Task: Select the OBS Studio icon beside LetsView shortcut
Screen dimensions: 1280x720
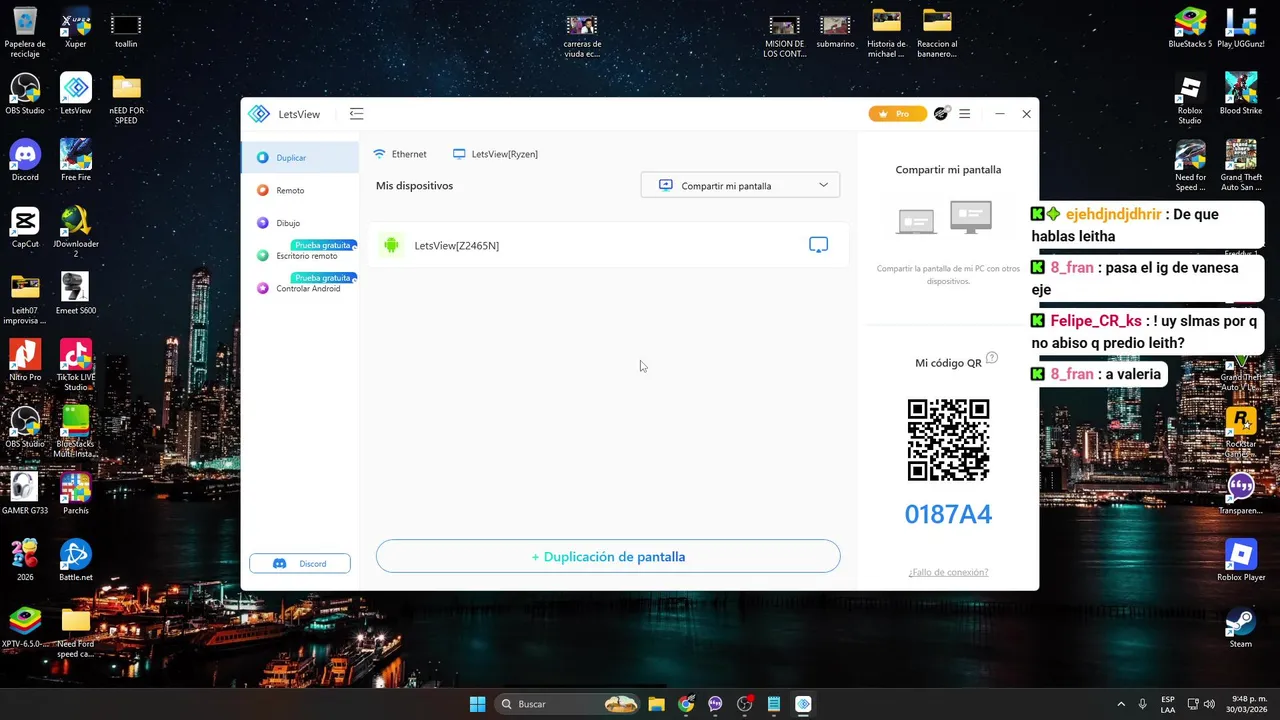Action: (25, 94)
